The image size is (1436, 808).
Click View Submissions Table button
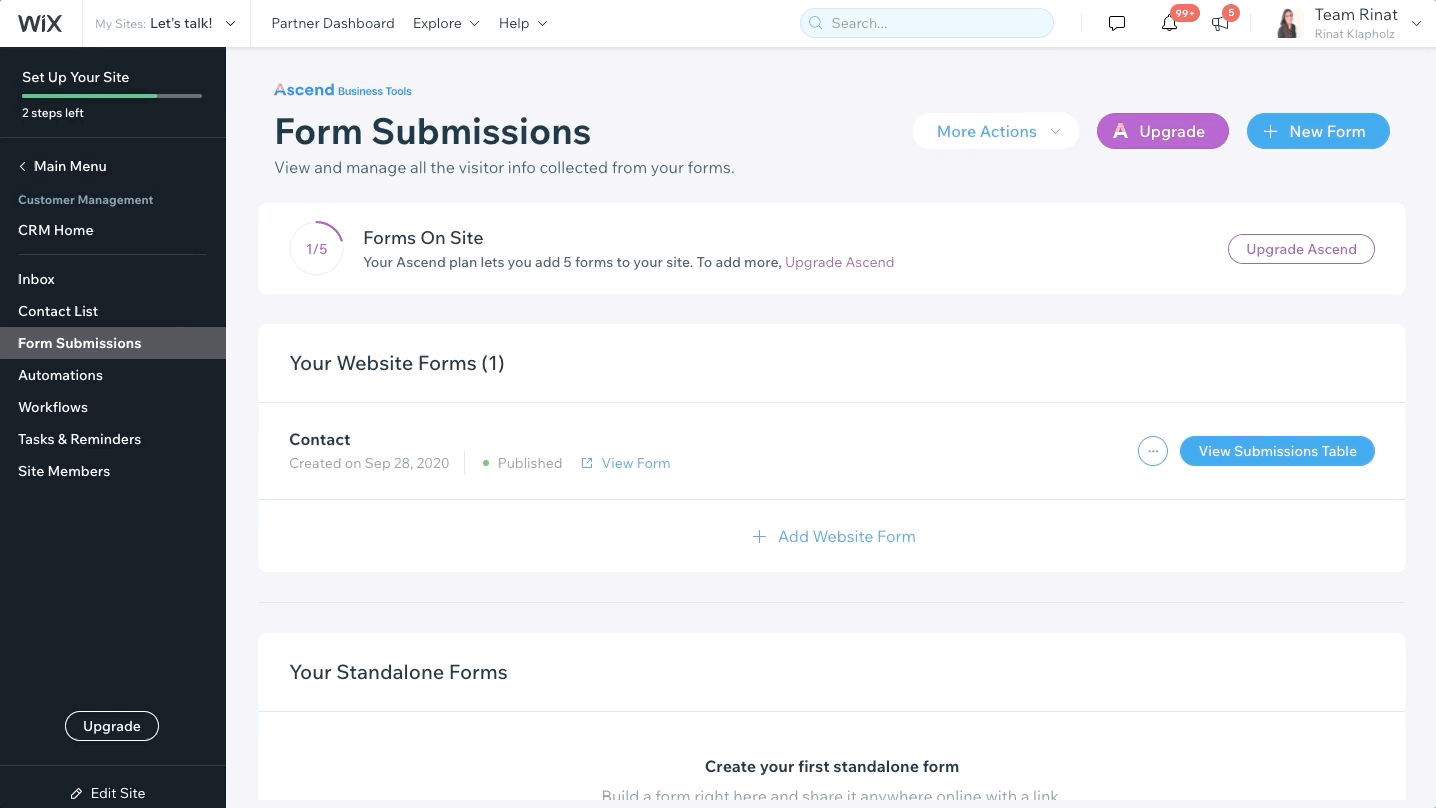[1277, 451]
